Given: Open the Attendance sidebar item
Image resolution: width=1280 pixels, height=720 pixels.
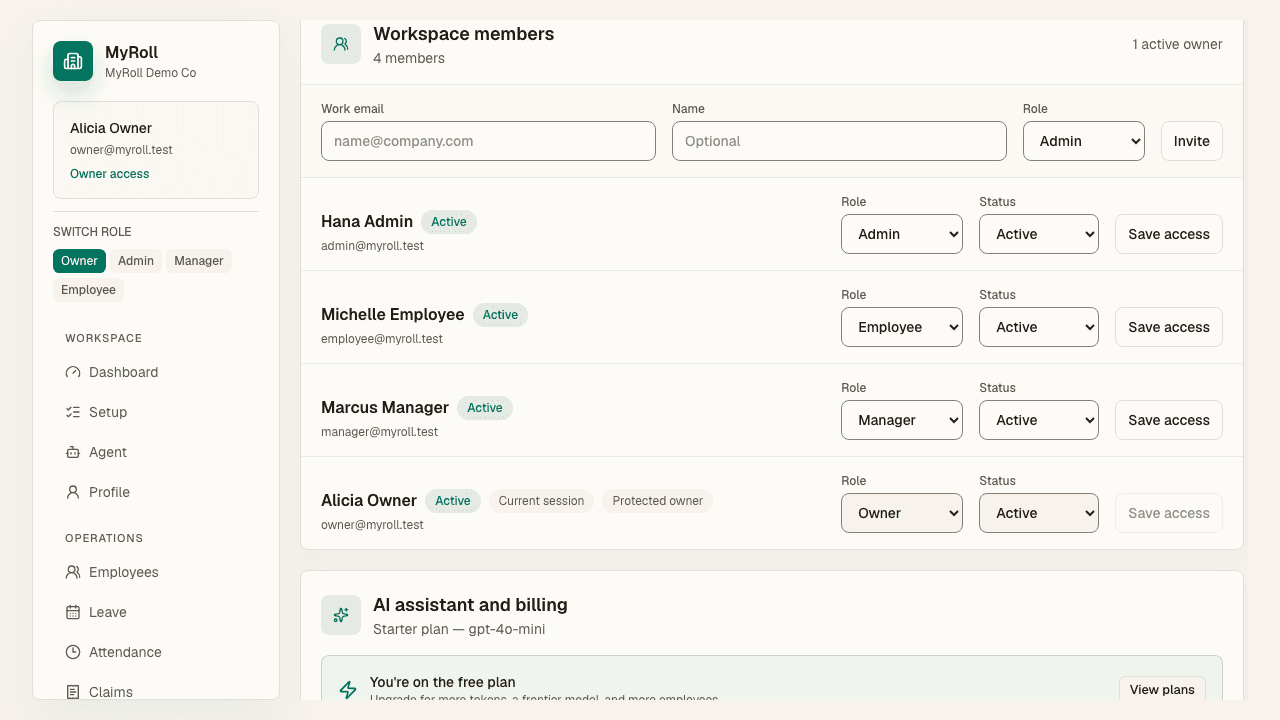Looking at the screenshot, I should click(156, 652).
